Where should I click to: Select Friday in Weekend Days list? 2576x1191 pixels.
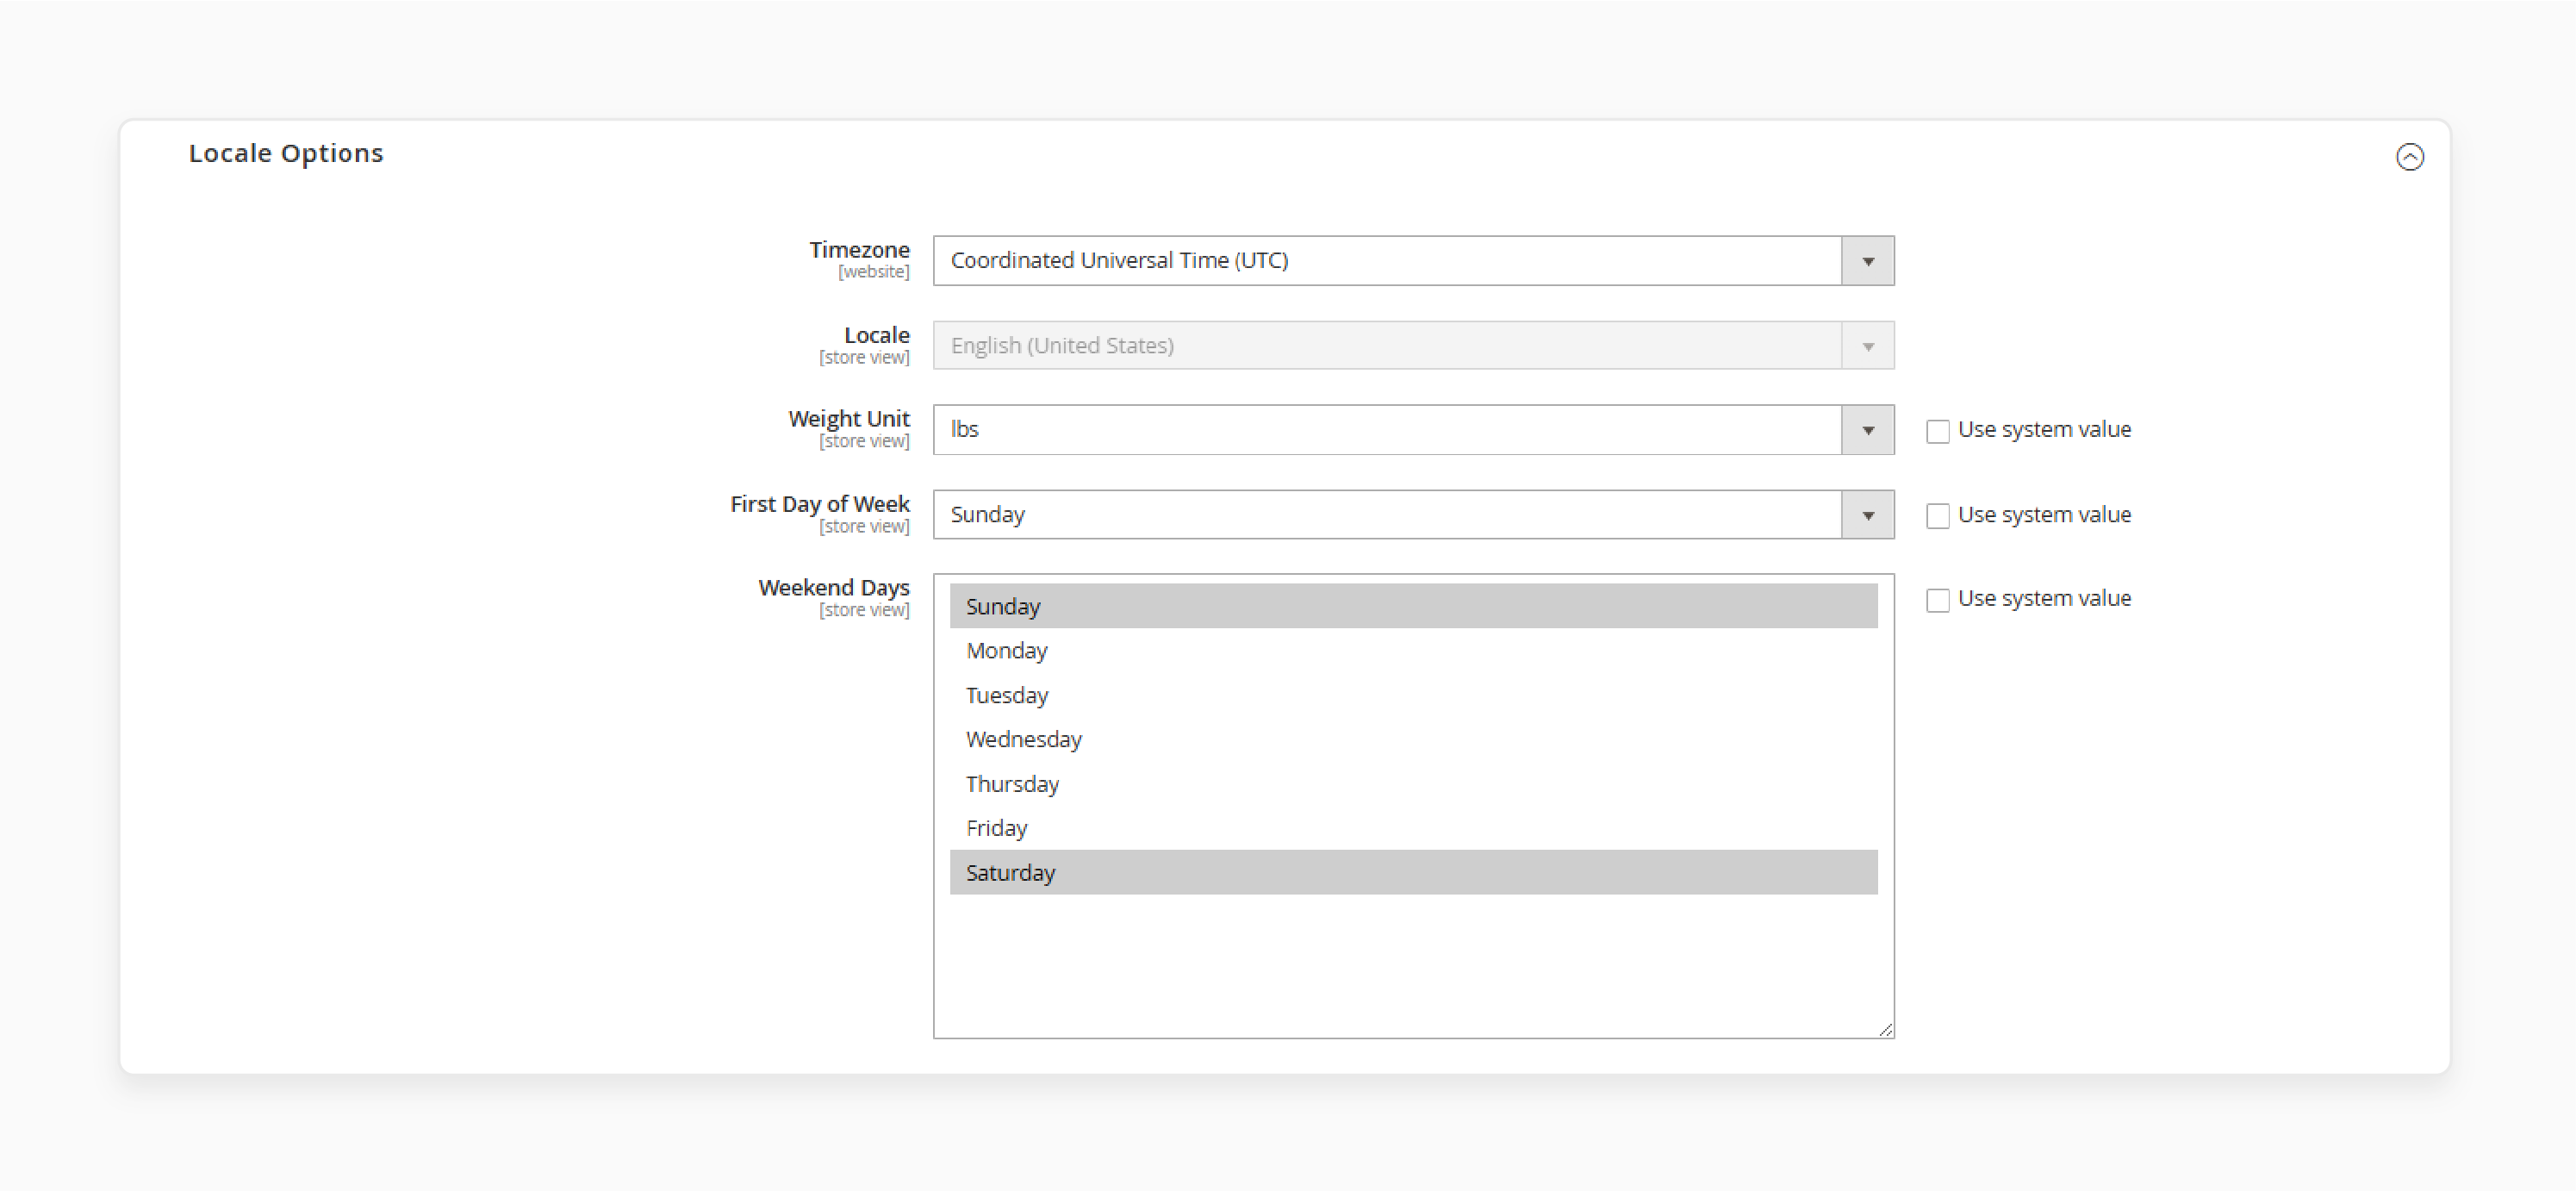pos(1413,828)
